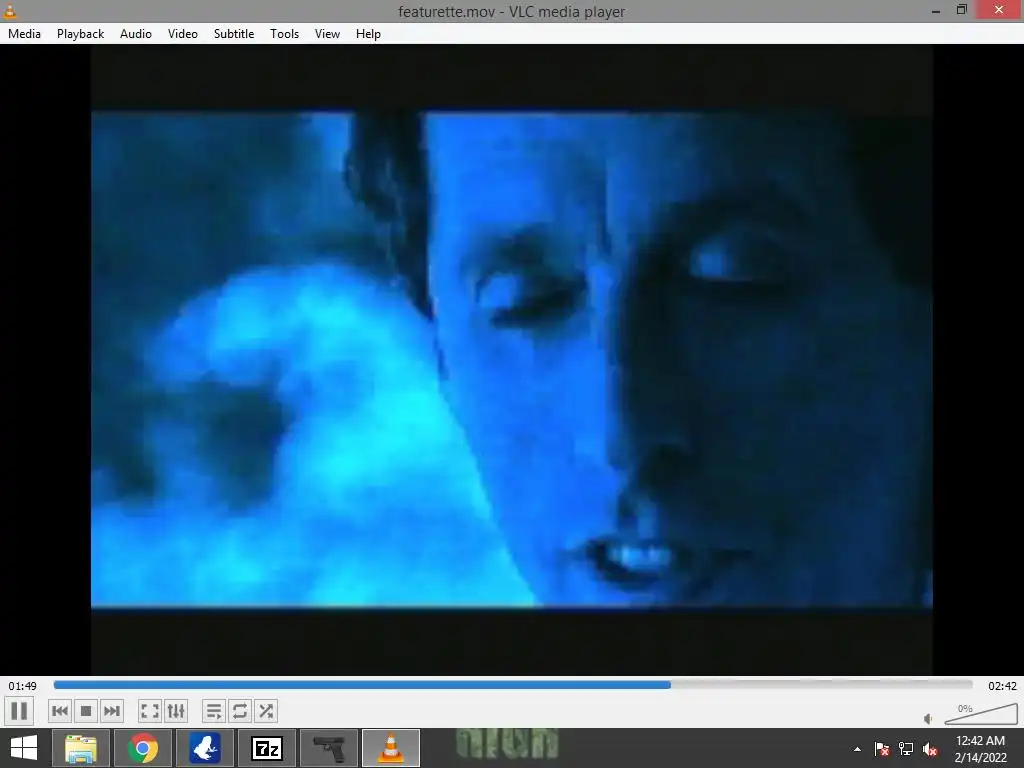Open File Explorer from taskbar
Viewport: 1024px width, 768px height.
[x=81, y=748]
